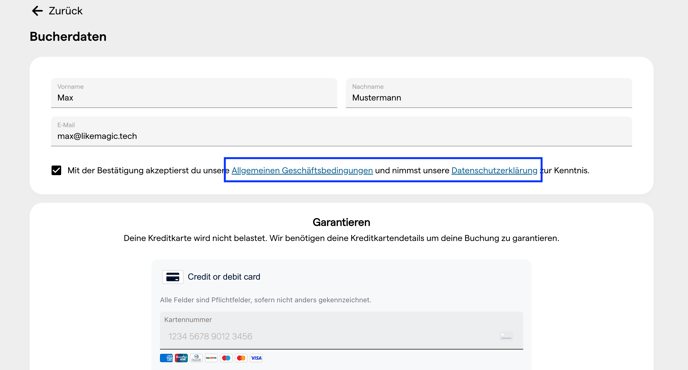Open the Allgemeinen Geschäftsbedingungen link
Viewport: 688px width, 370px height.
[x=302, y=170]
